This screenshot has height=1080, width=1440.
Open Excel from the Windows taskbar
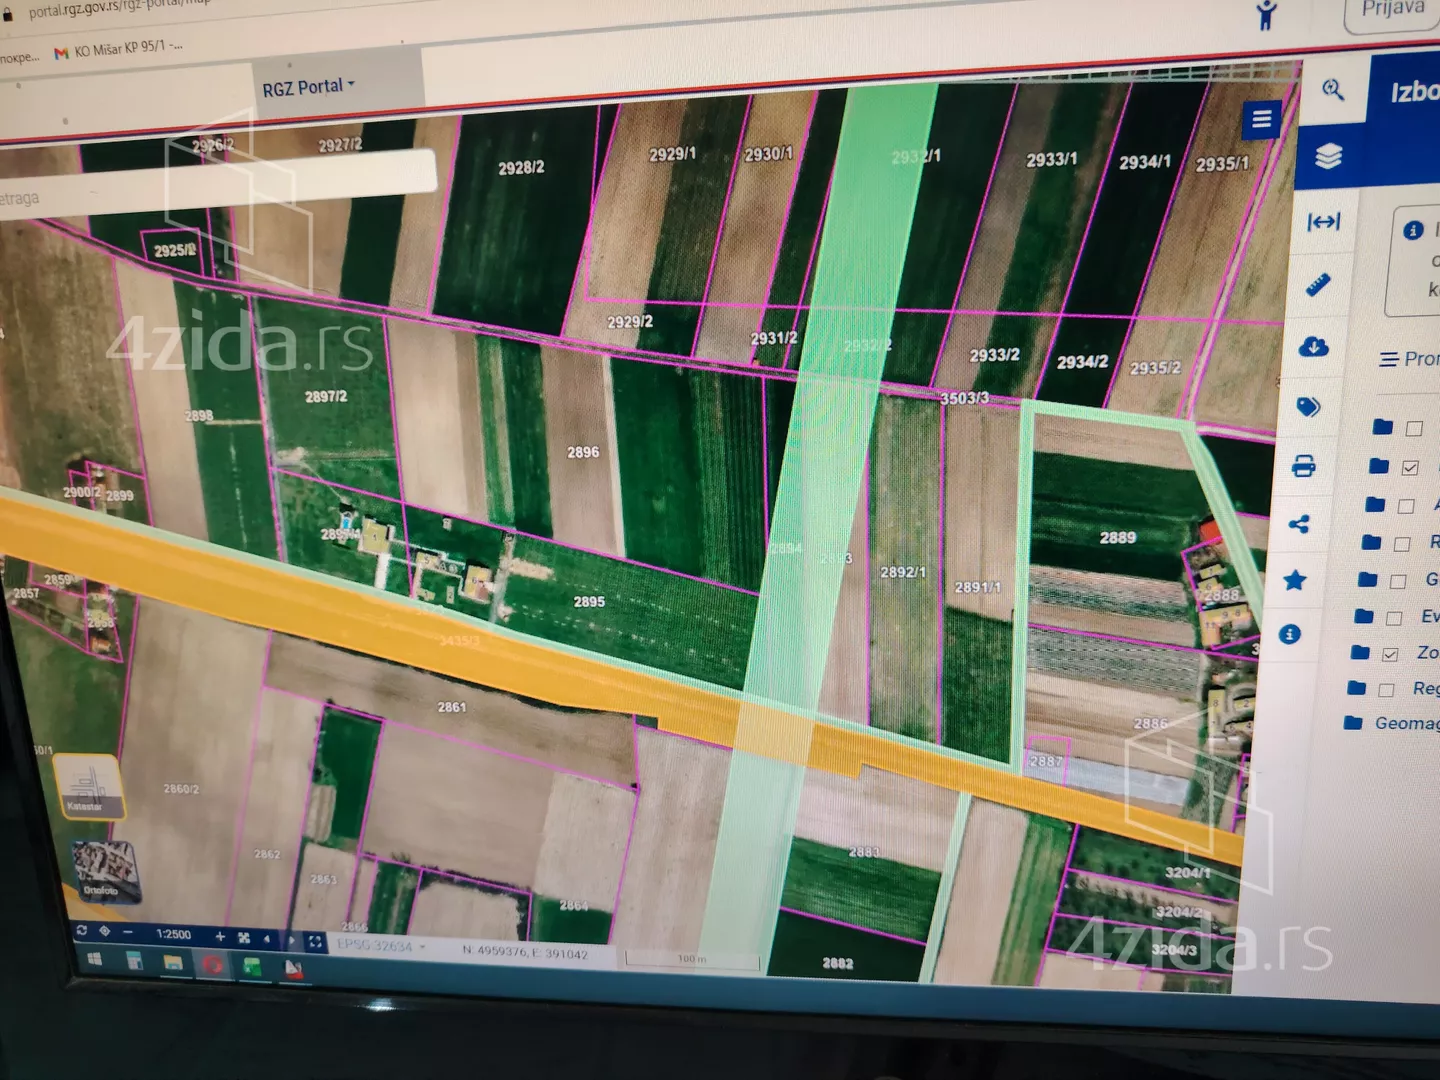click(x=251, y=966)
